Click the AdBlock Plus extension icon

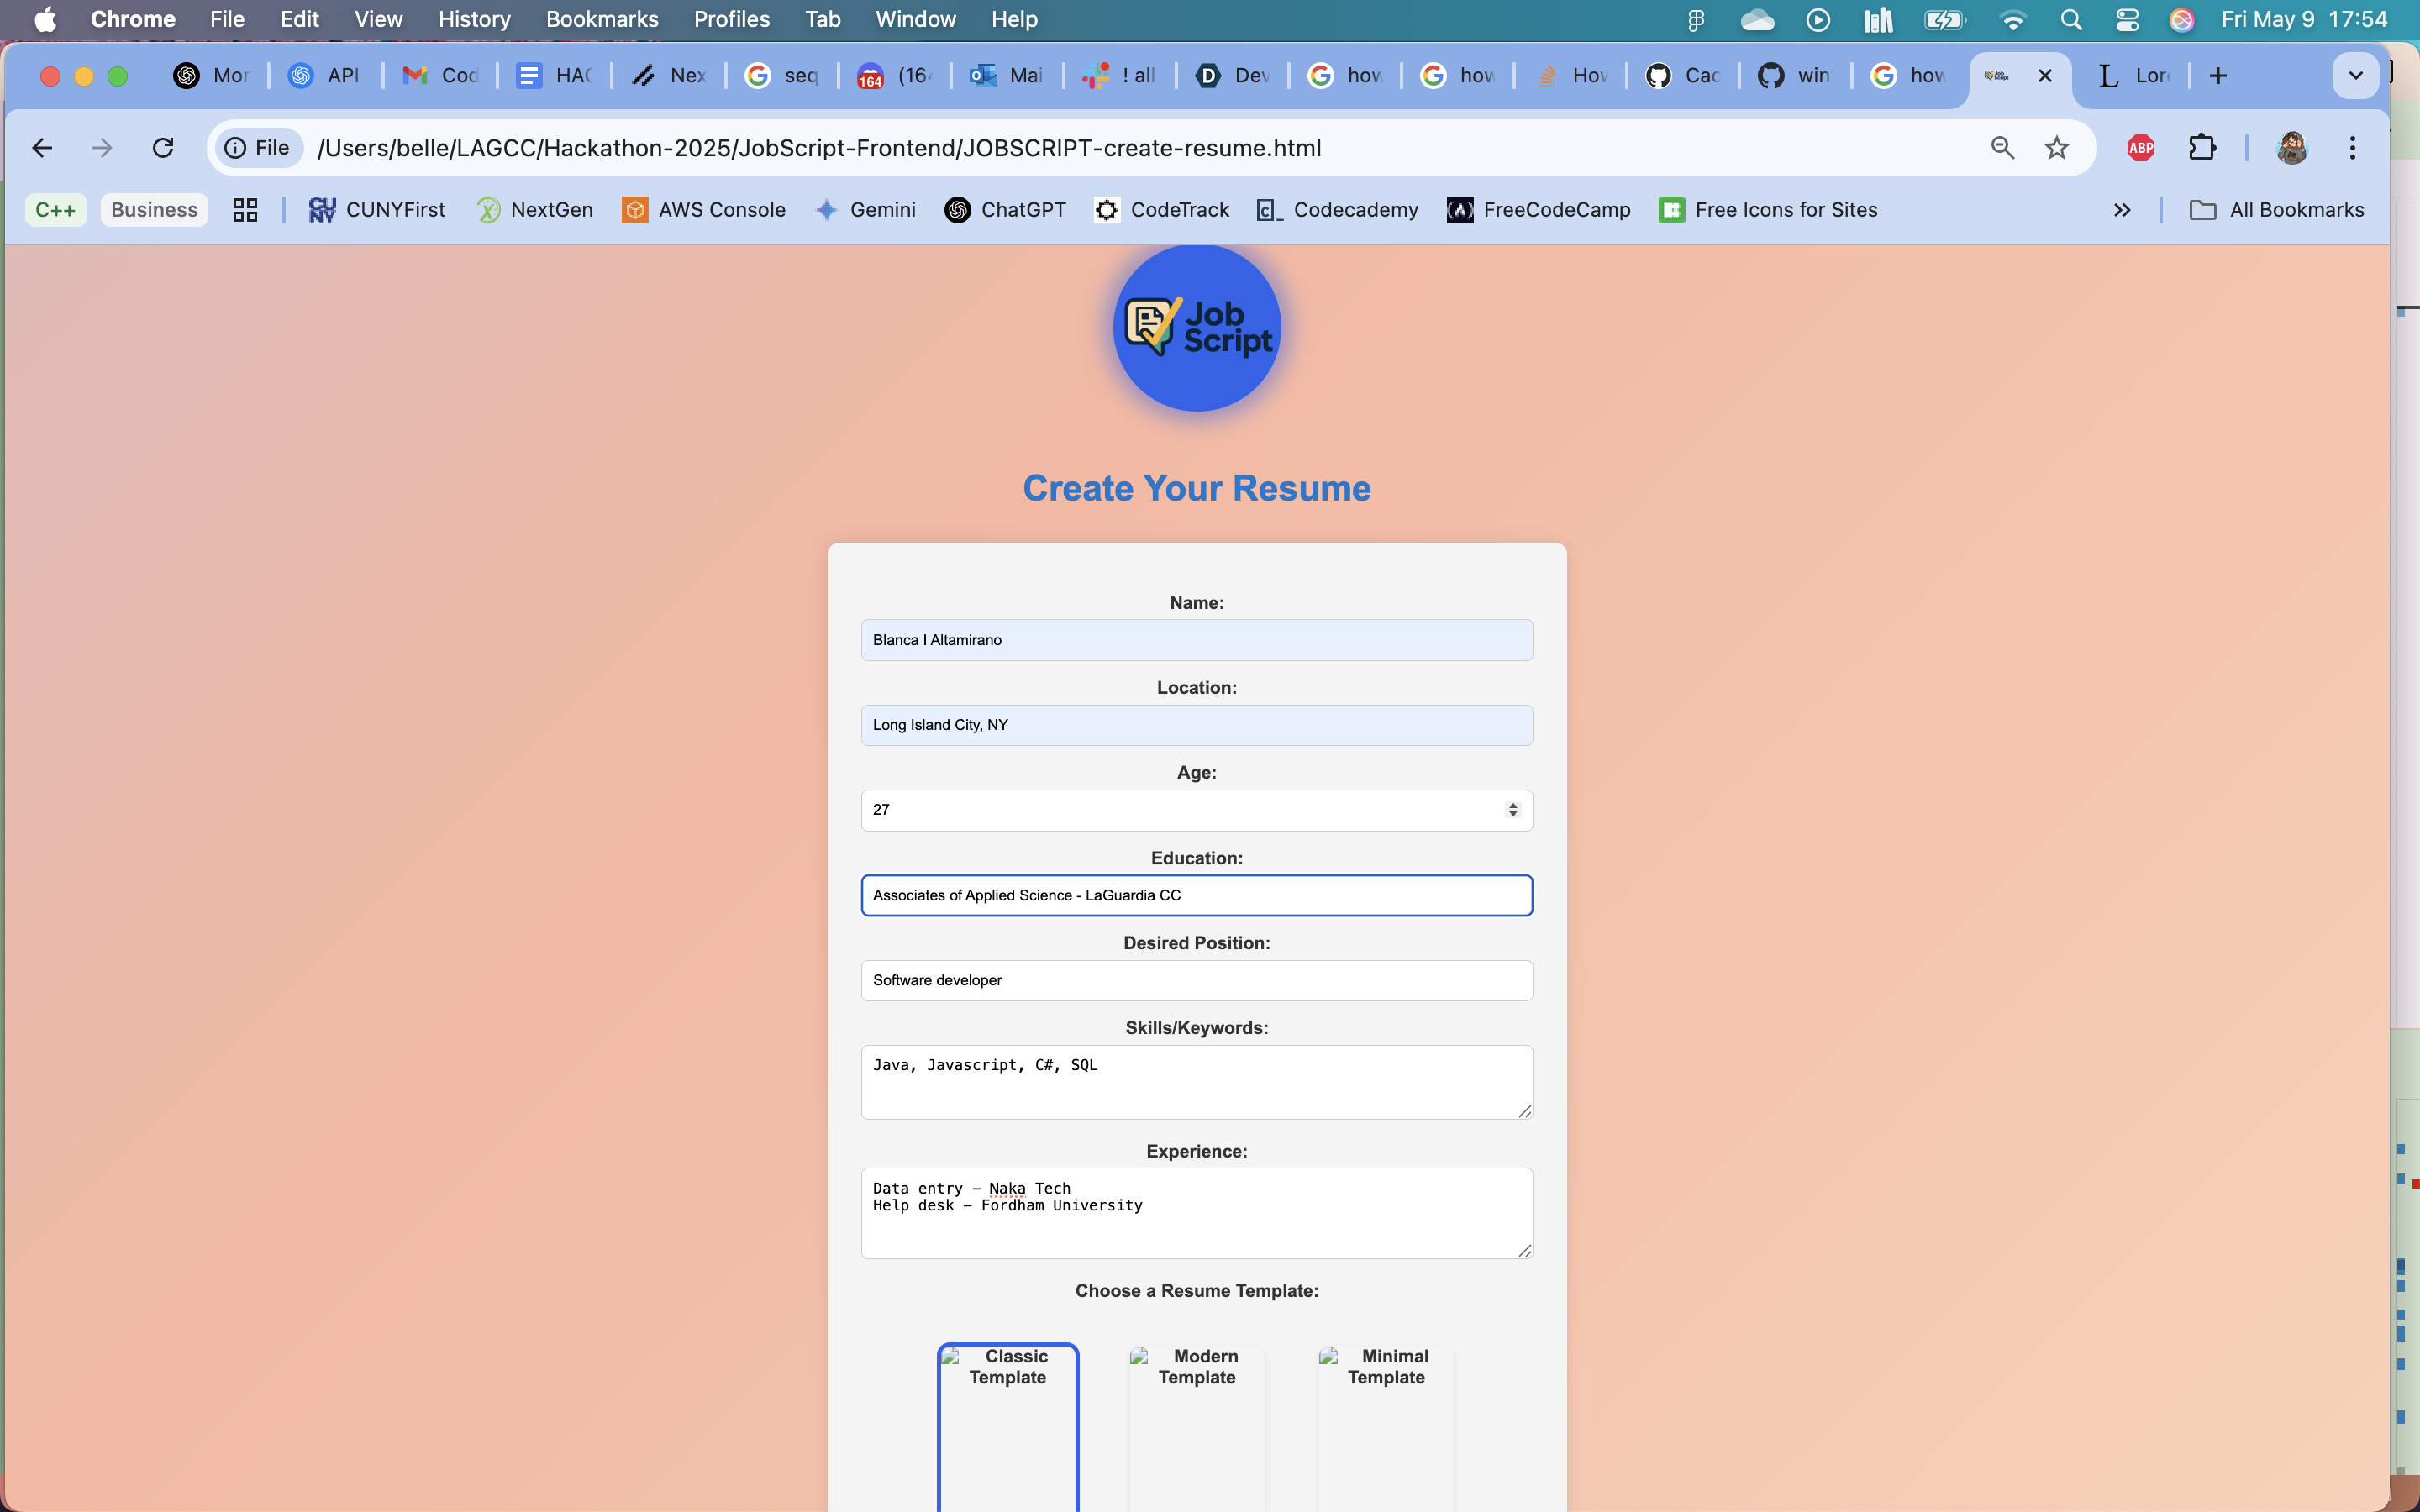pyautogui.click(x=2140, y=148)
